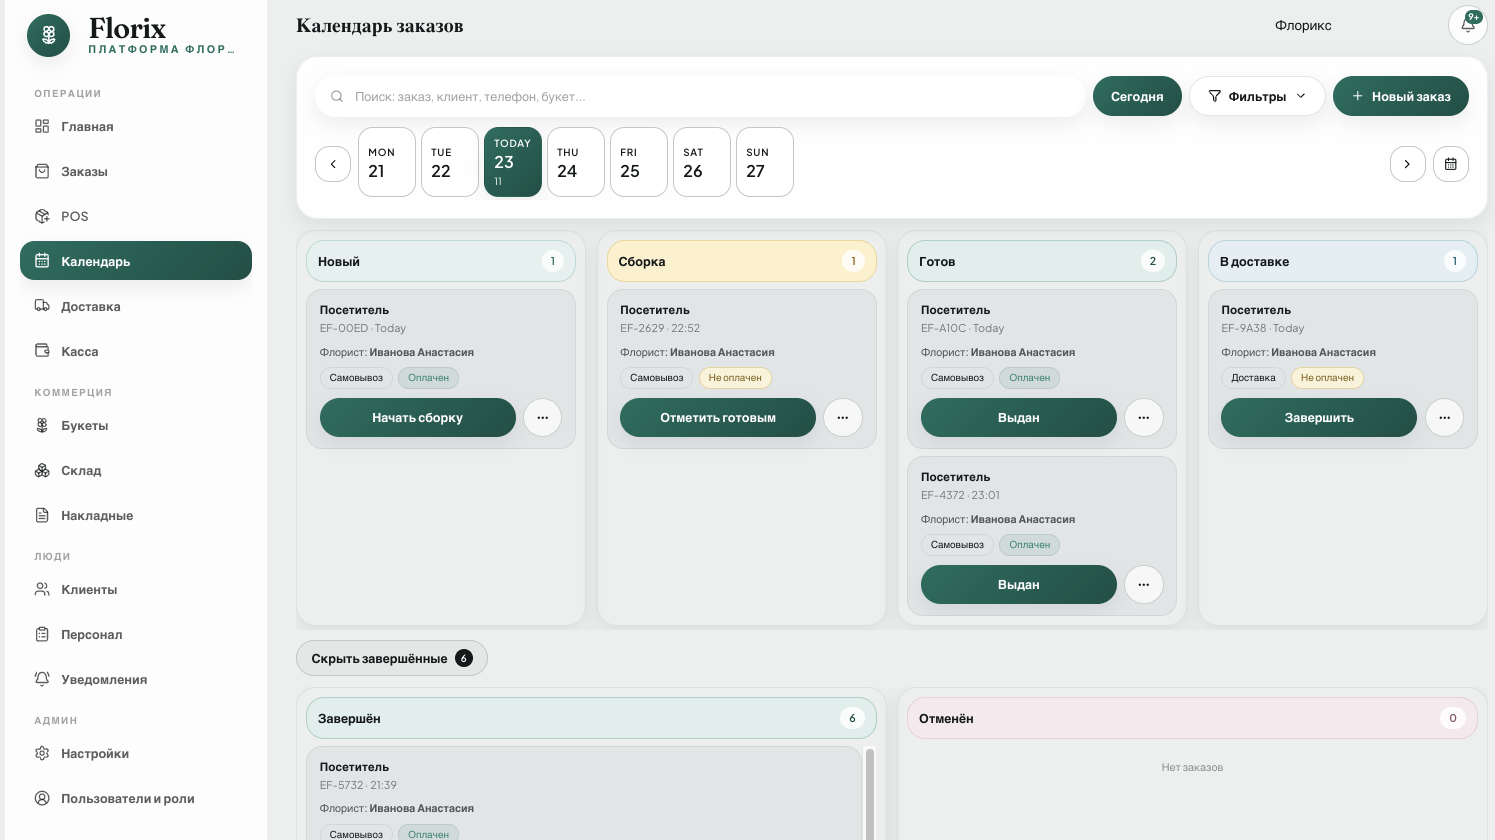Select FRI 25 day tab
The width and height of the screenshot is (1495, 840).
(639, 162)
